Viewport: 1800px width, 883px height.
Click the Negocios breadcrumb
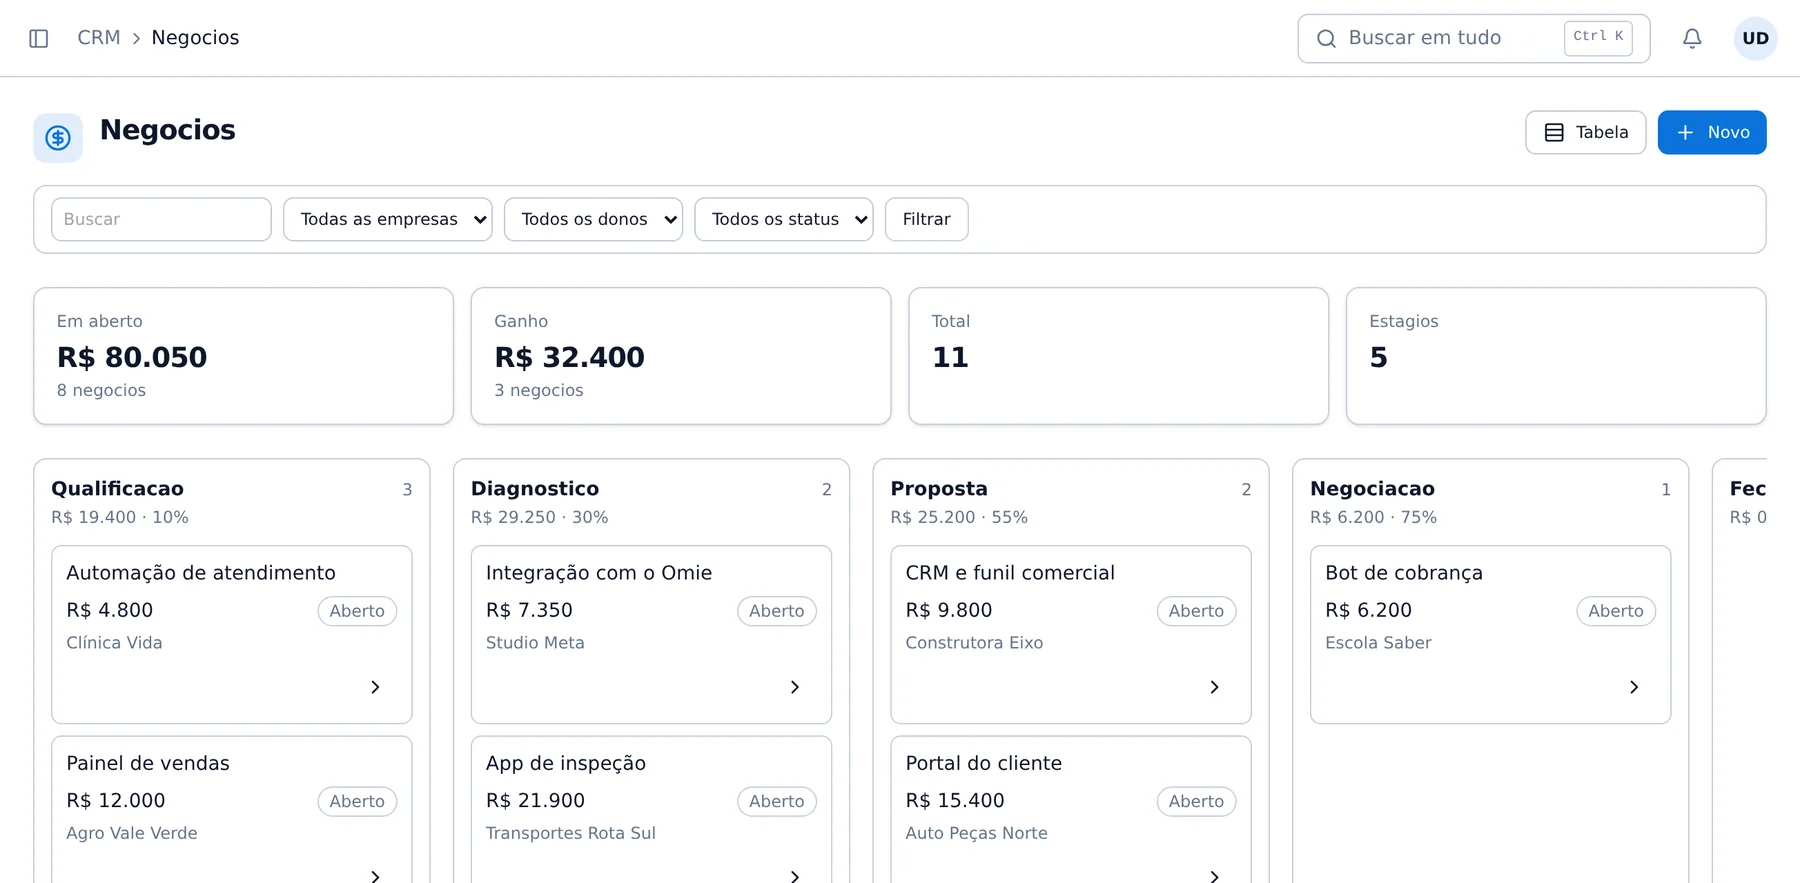click(195, 38)
